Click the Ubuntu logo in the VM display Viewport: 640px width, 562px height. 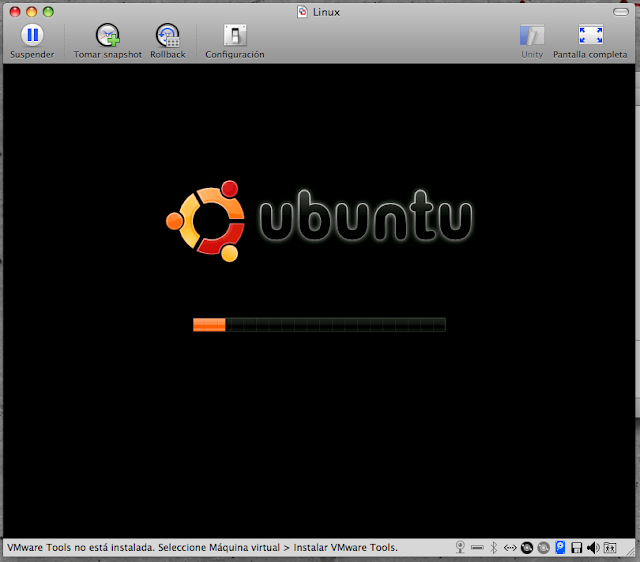(319, 221)
